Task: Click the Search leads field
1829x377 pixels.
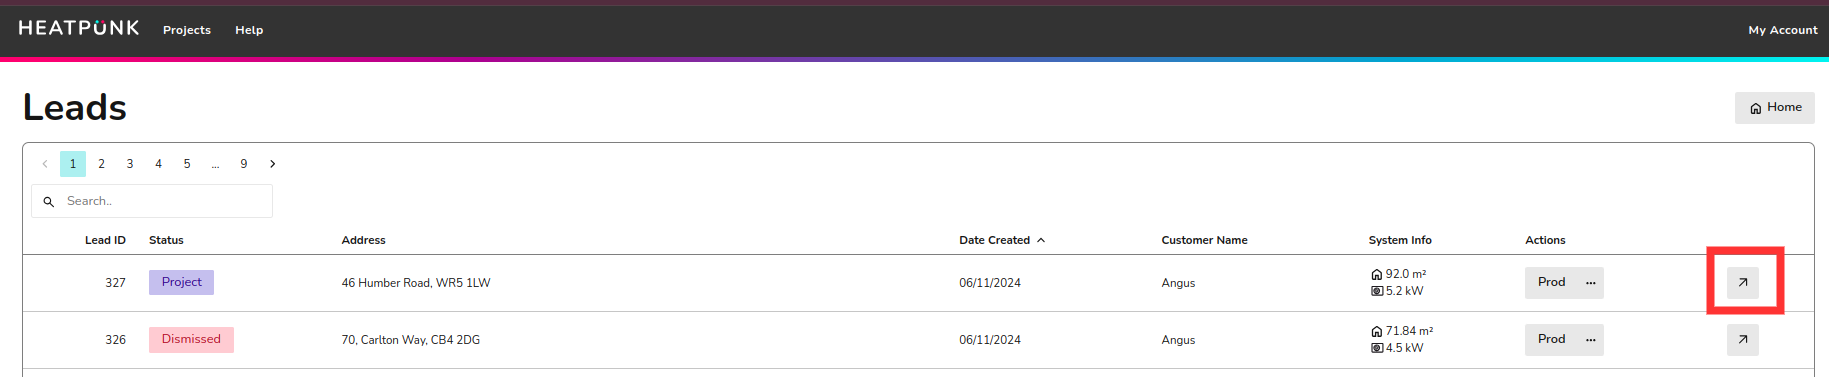Action: coord(152,201)
